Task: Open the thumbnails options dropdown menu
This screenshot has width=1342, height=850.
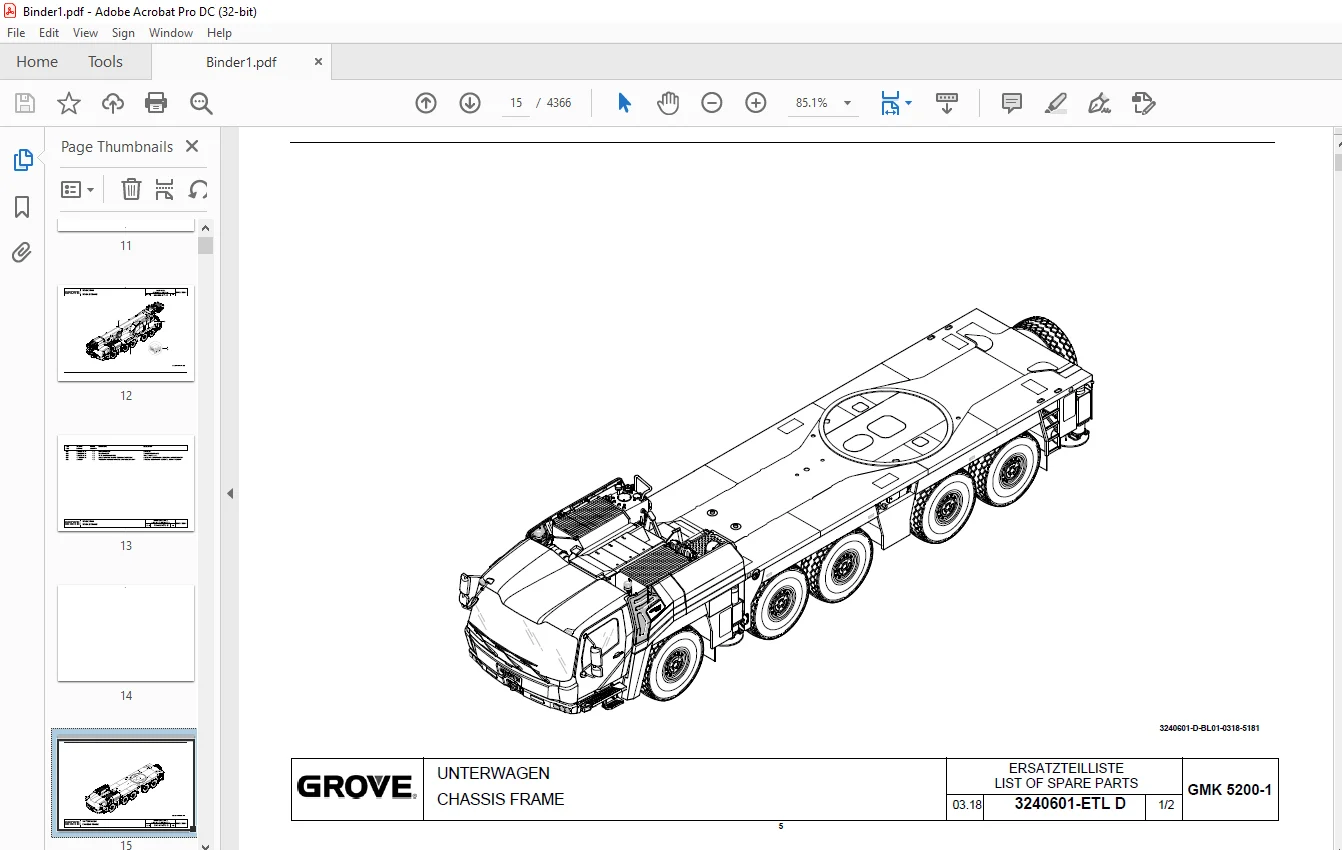Action: (x=77, y=189)
